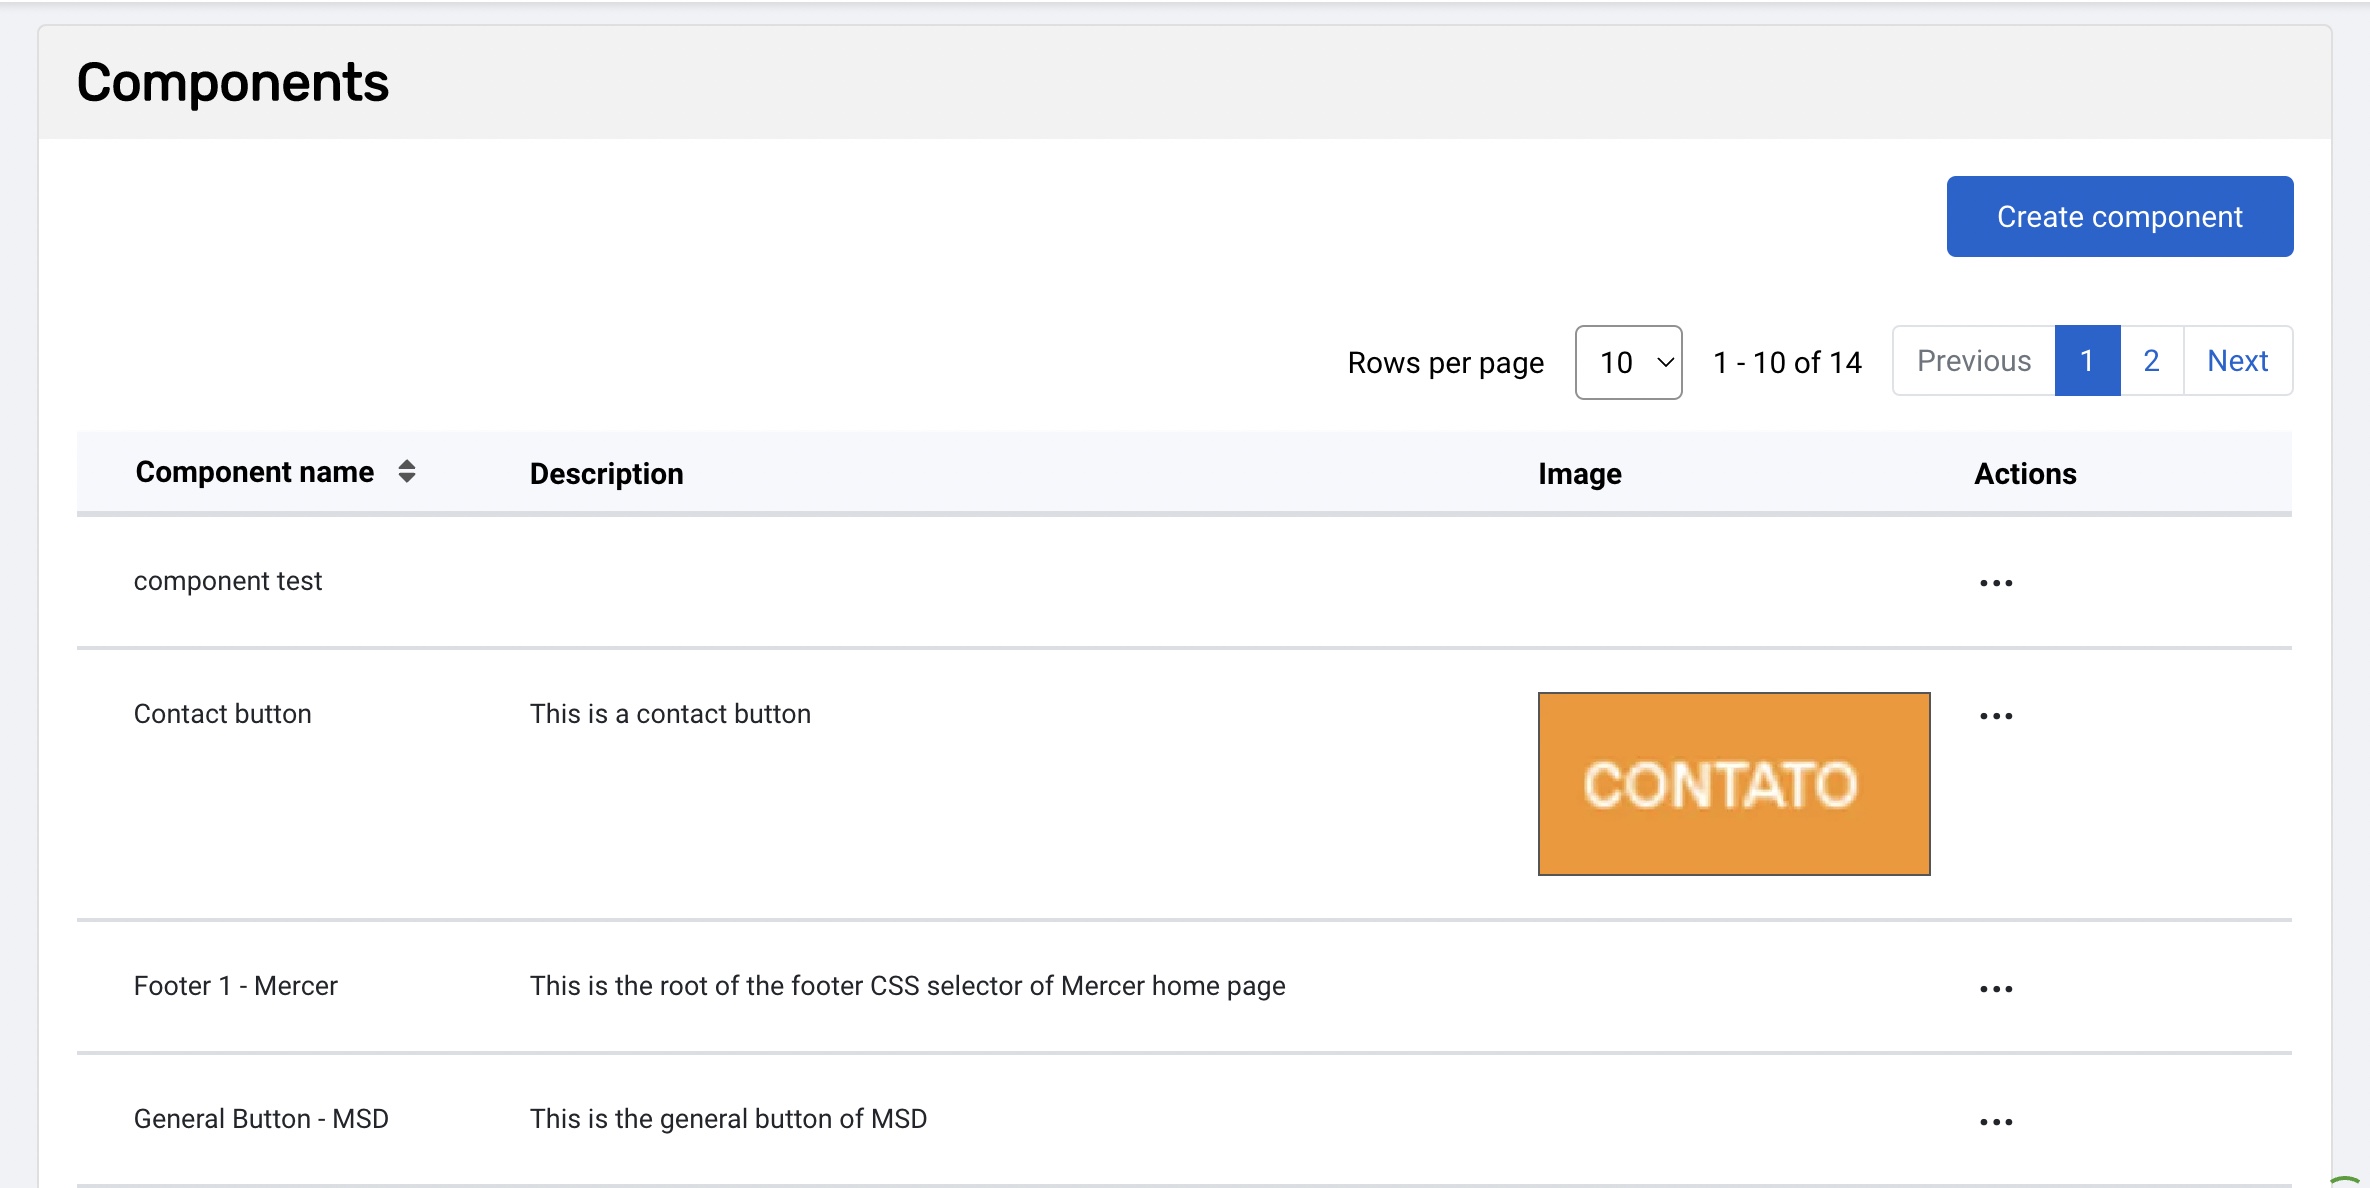The image size is (2370, 1188).
Task: Select page 2 in pagination
Action: point(2151,360)
